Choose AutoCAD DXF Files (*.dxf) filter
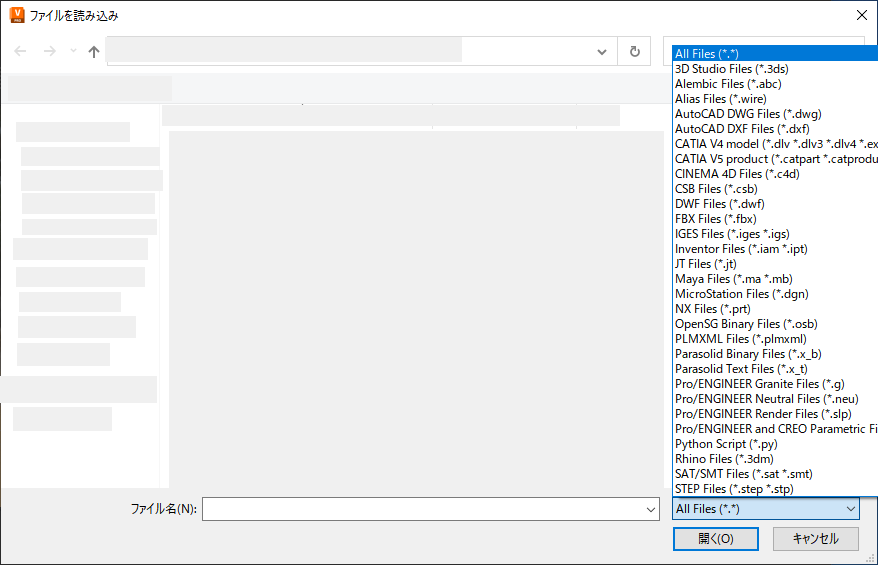This screenshot has height=565, width=878. pos(775,129)
